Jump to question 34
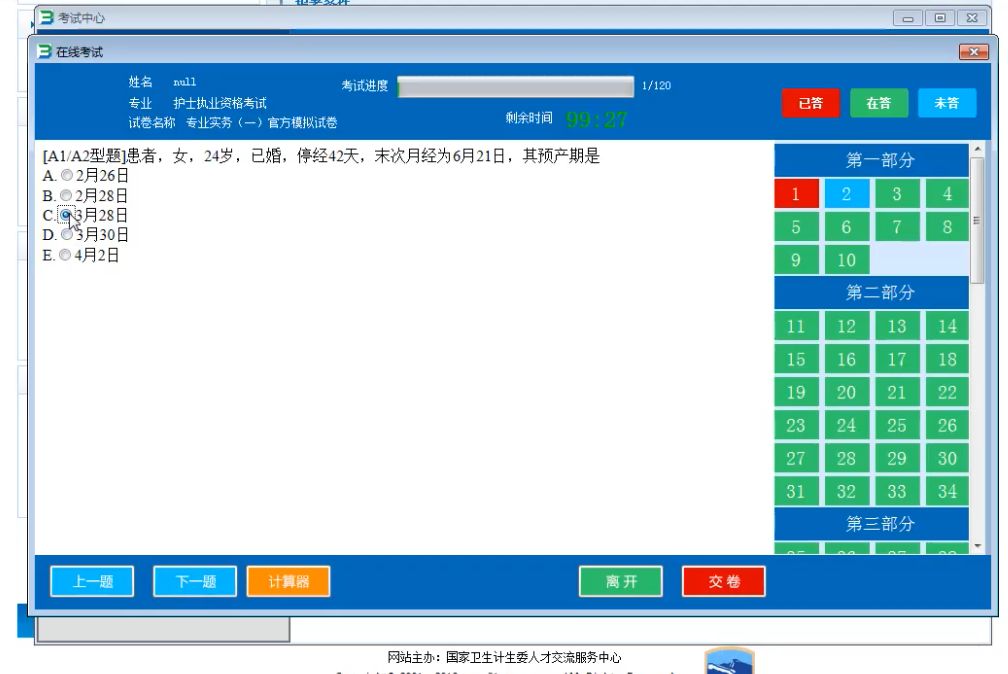1008x674 pixels. [947, 491]
